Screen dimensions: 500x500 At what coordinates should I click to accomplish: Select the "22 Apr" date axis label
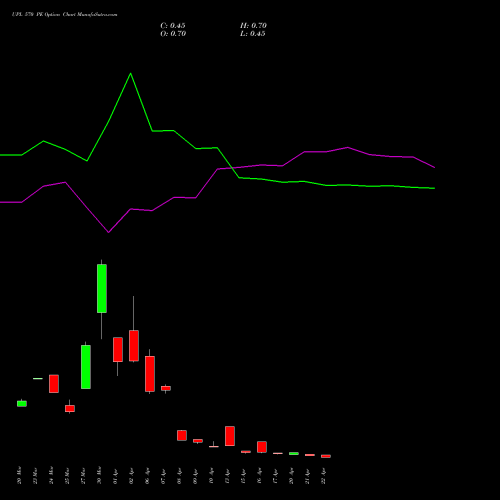(323, 476)
